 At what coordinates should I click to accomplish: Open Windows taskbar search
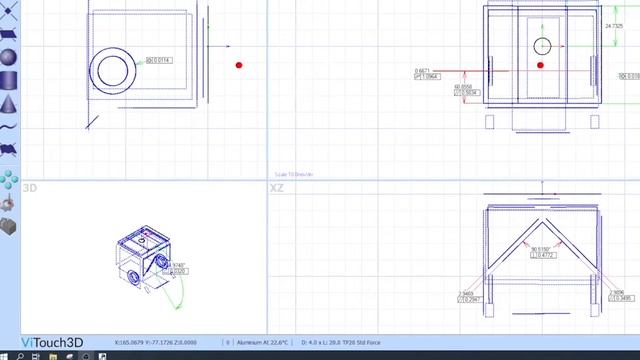click(20, 356)
